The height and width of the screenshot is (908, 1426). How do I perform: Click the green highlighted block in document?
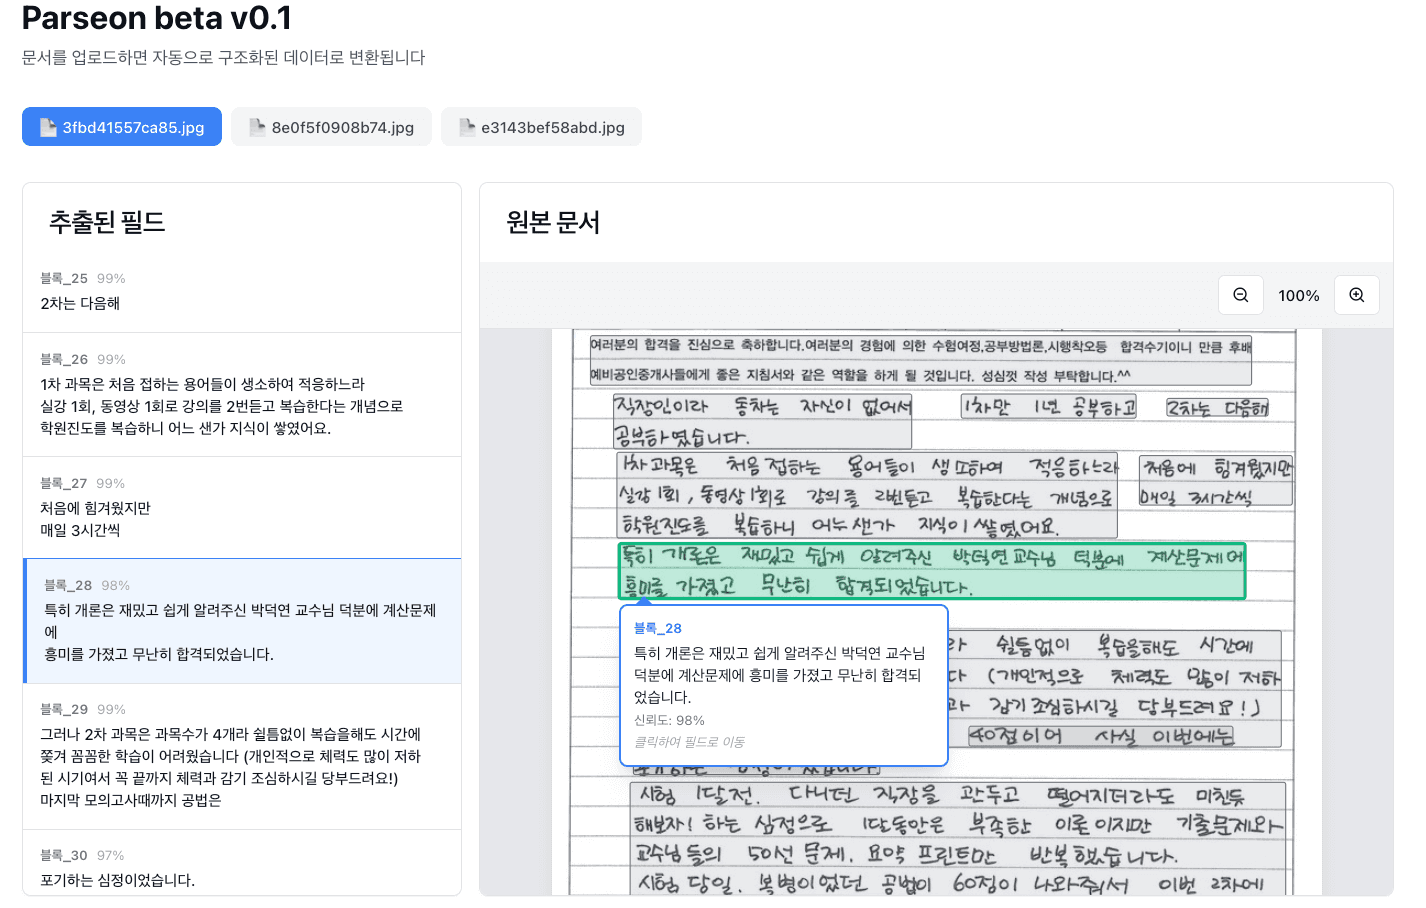930,571
